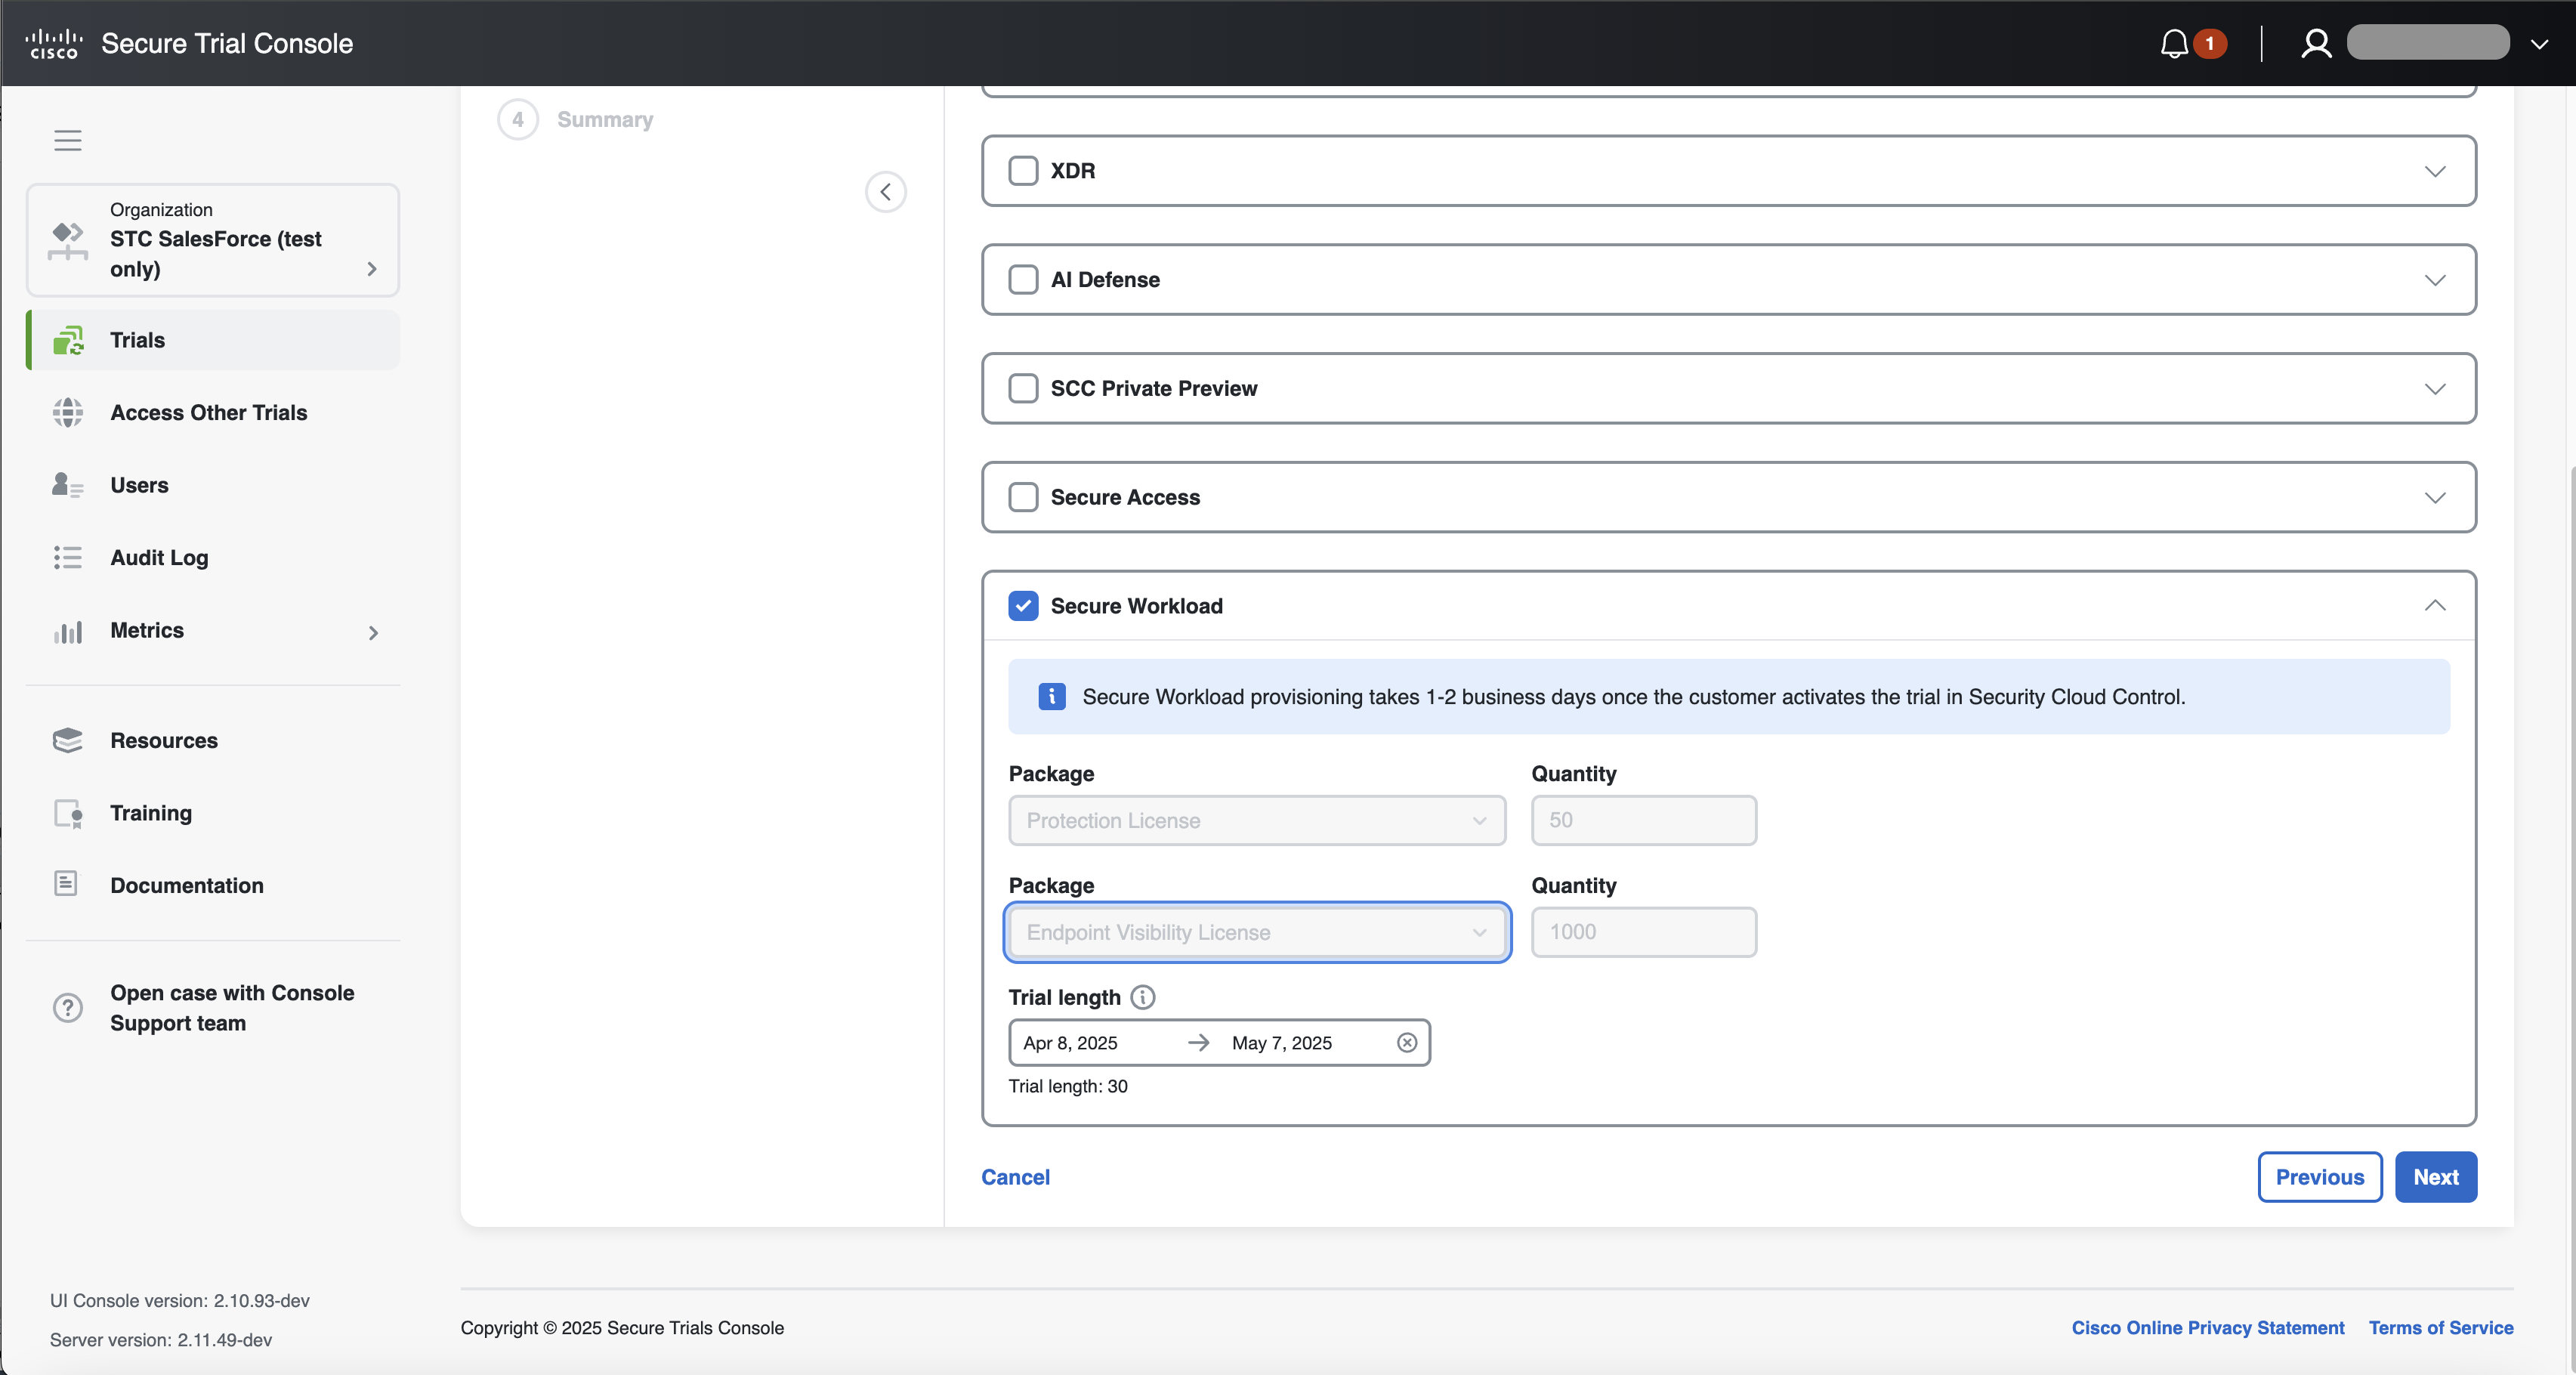Open the user account dropdown chevron
Screen dimensions: 2576x1375
tap(2539, 44)
